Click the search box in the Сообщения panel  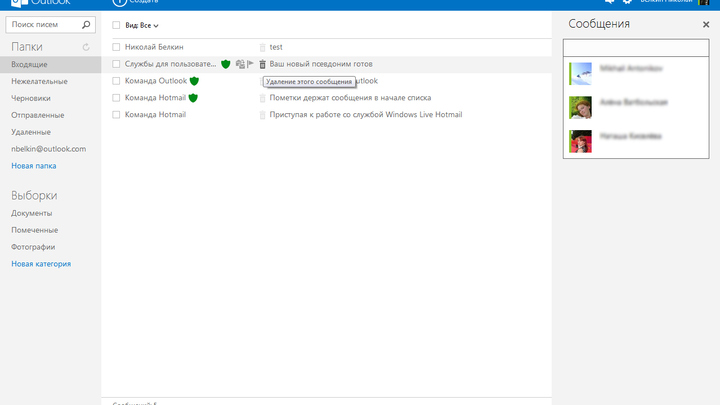(x=636, y=48)
